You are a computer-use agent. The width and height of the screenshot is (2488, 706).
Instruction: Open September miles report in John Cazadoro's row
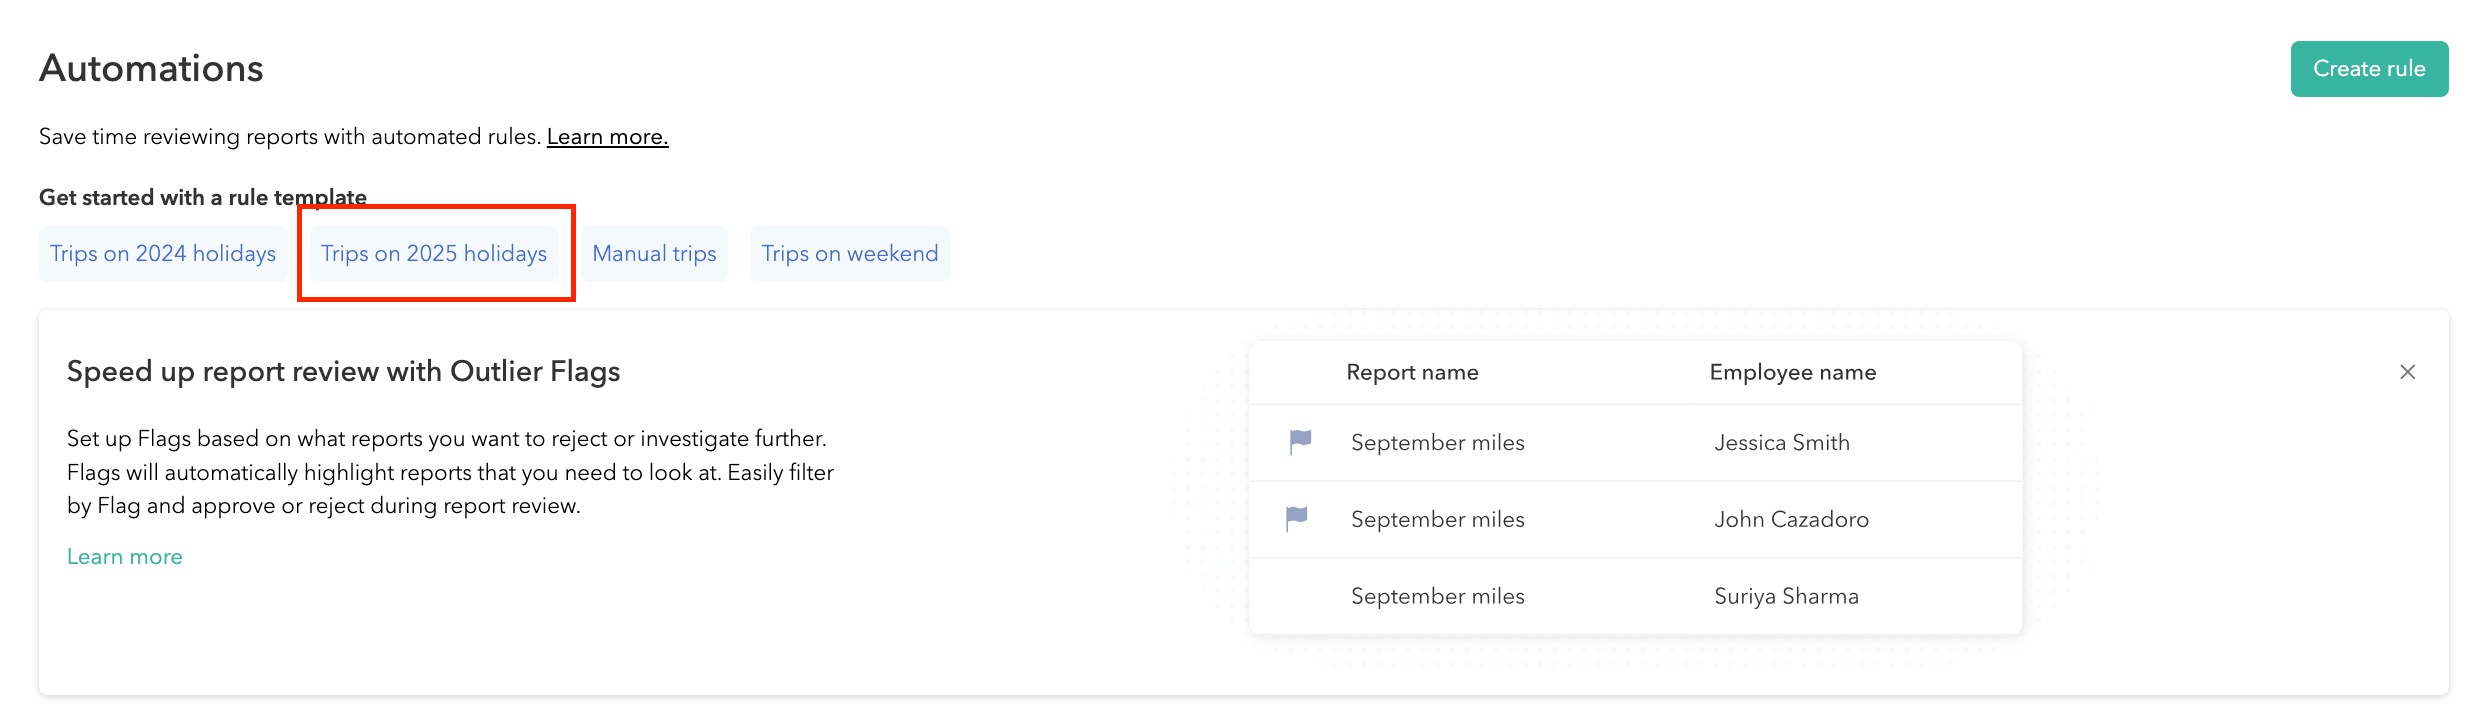[x=1437, y=520]
